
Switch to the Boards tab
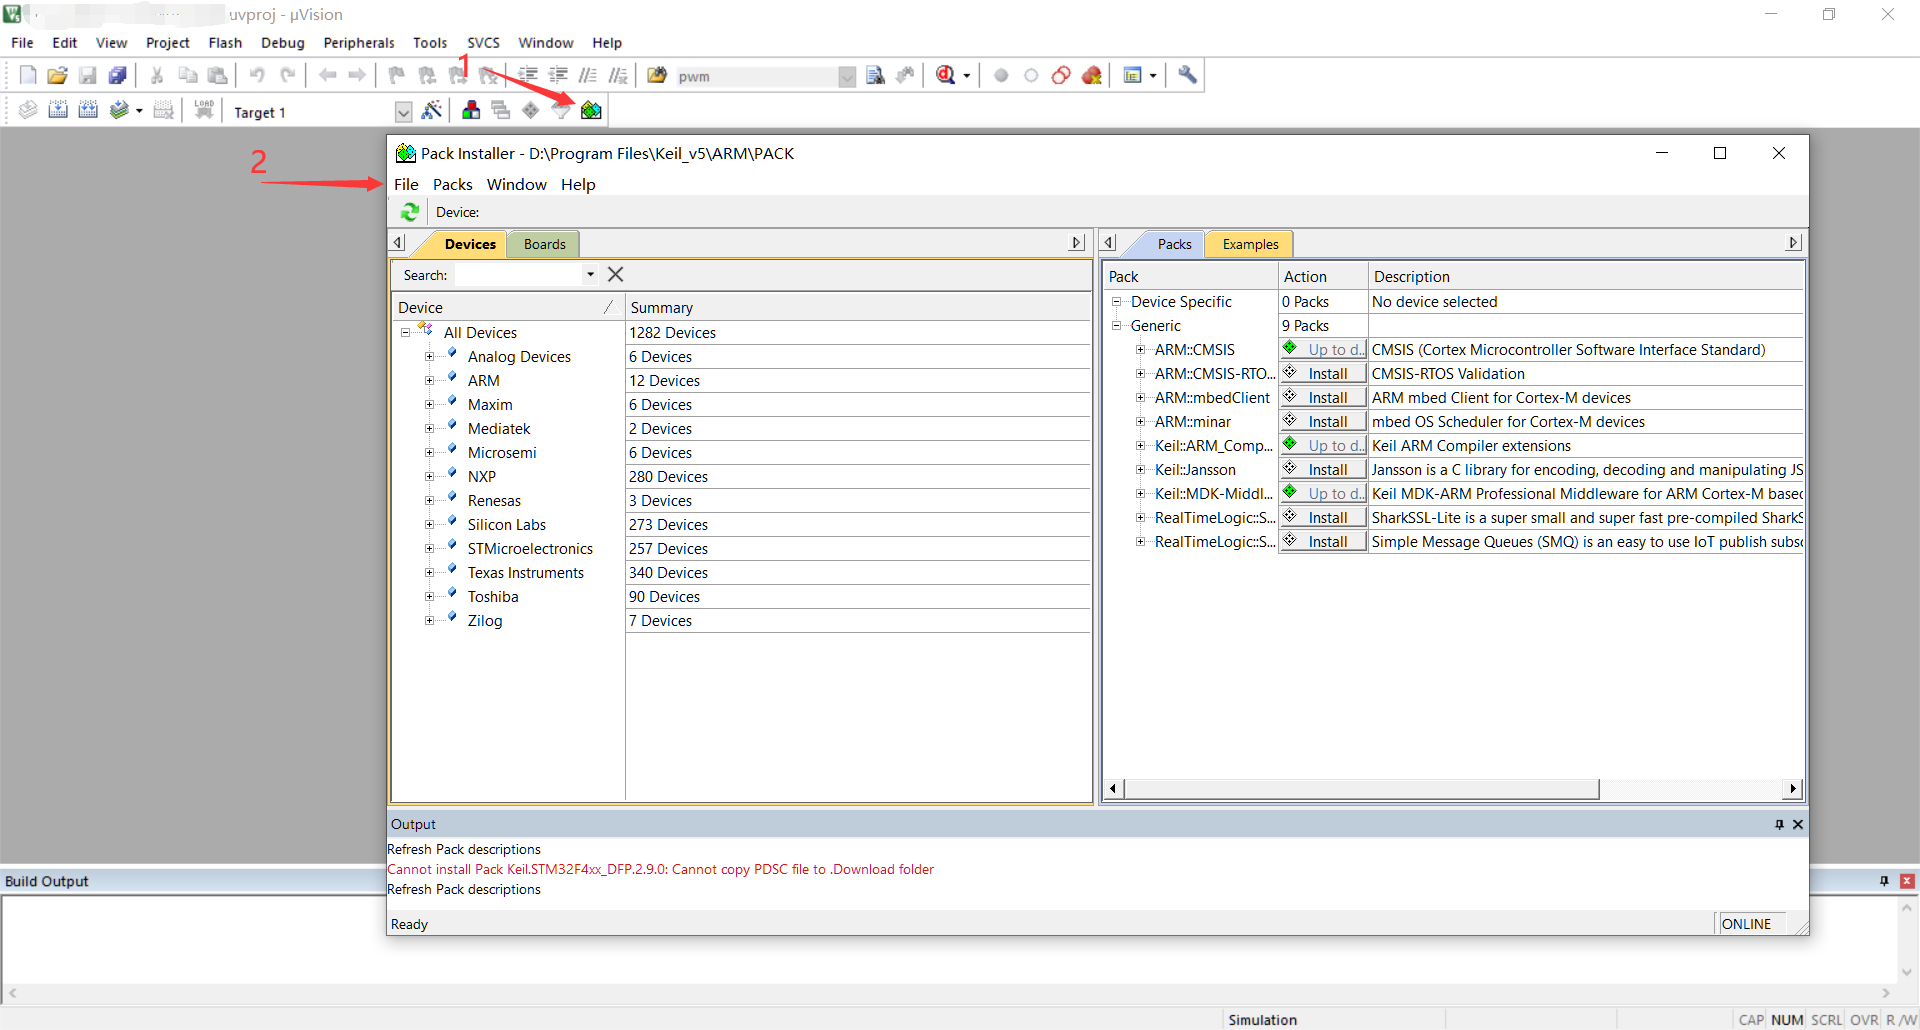[544, 244]
